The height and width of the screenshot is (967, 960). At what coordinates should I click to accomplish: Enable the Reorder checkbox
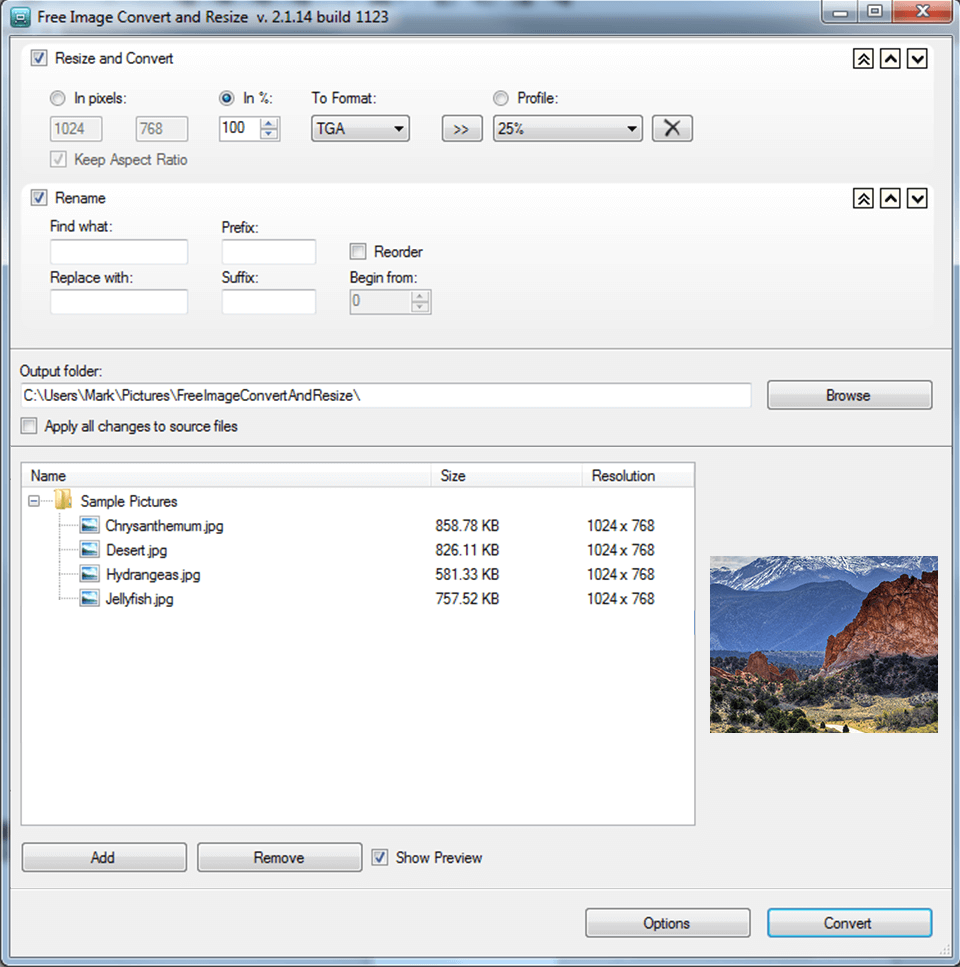coord(359,251)
